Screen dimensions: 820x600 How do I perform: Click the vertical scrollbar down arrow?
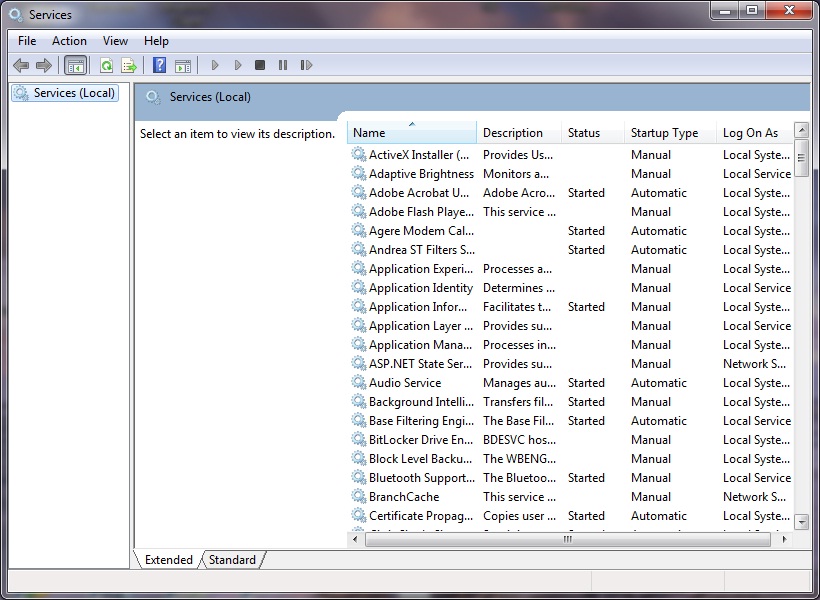coord(801,522)
